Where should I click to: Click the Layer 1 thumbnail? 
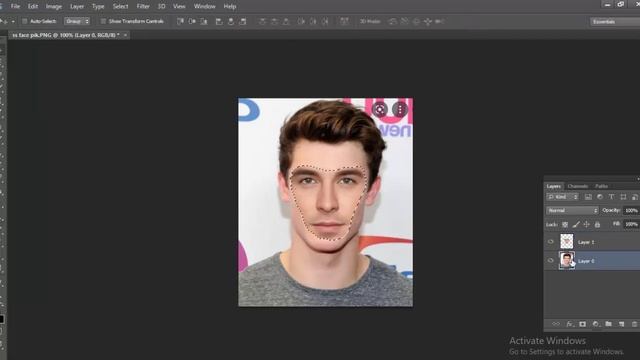567,241
